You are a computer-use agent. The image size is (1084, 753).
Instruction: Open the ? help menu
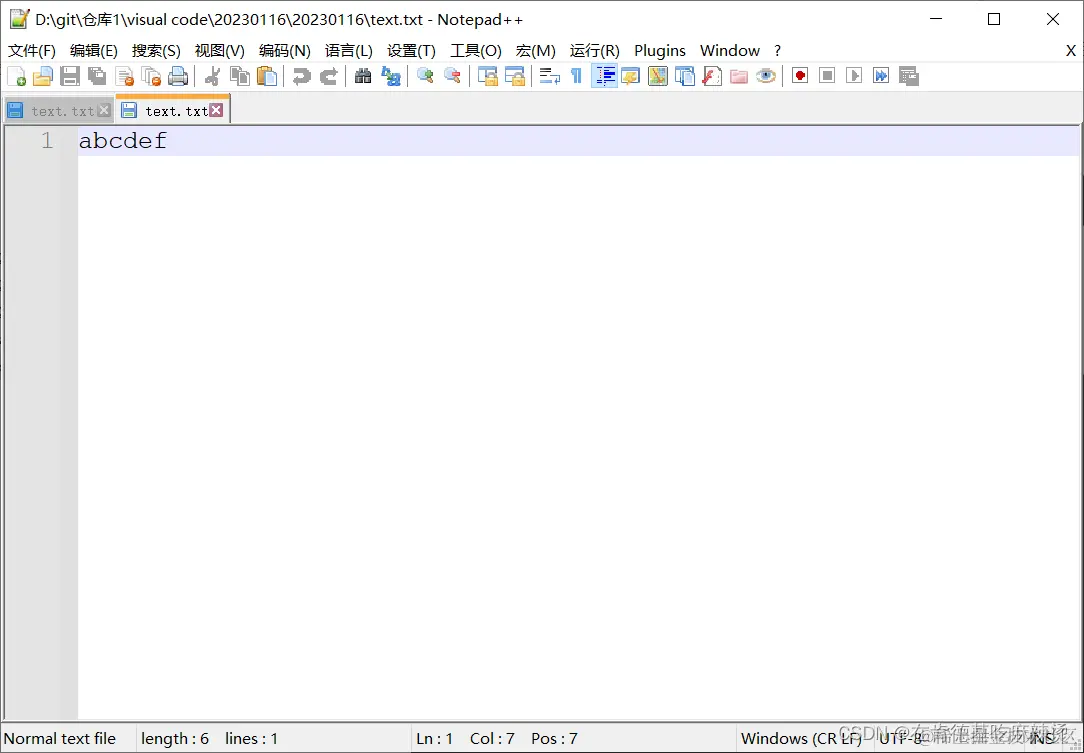point(778,50)
